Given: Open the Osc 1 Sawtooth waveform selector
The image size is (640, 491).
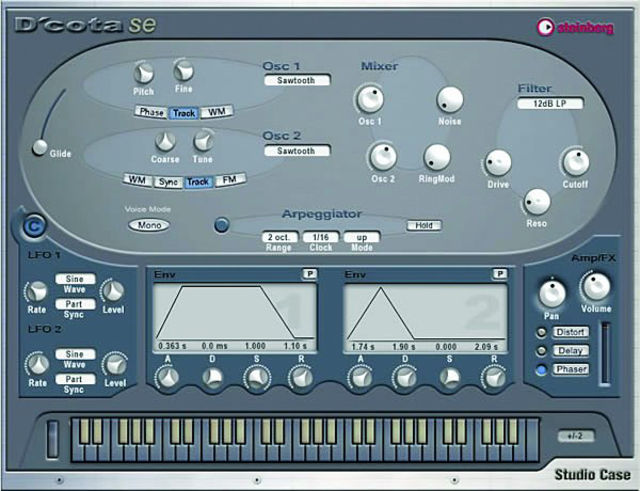Looking at the screenshot, I should [297, 80].
